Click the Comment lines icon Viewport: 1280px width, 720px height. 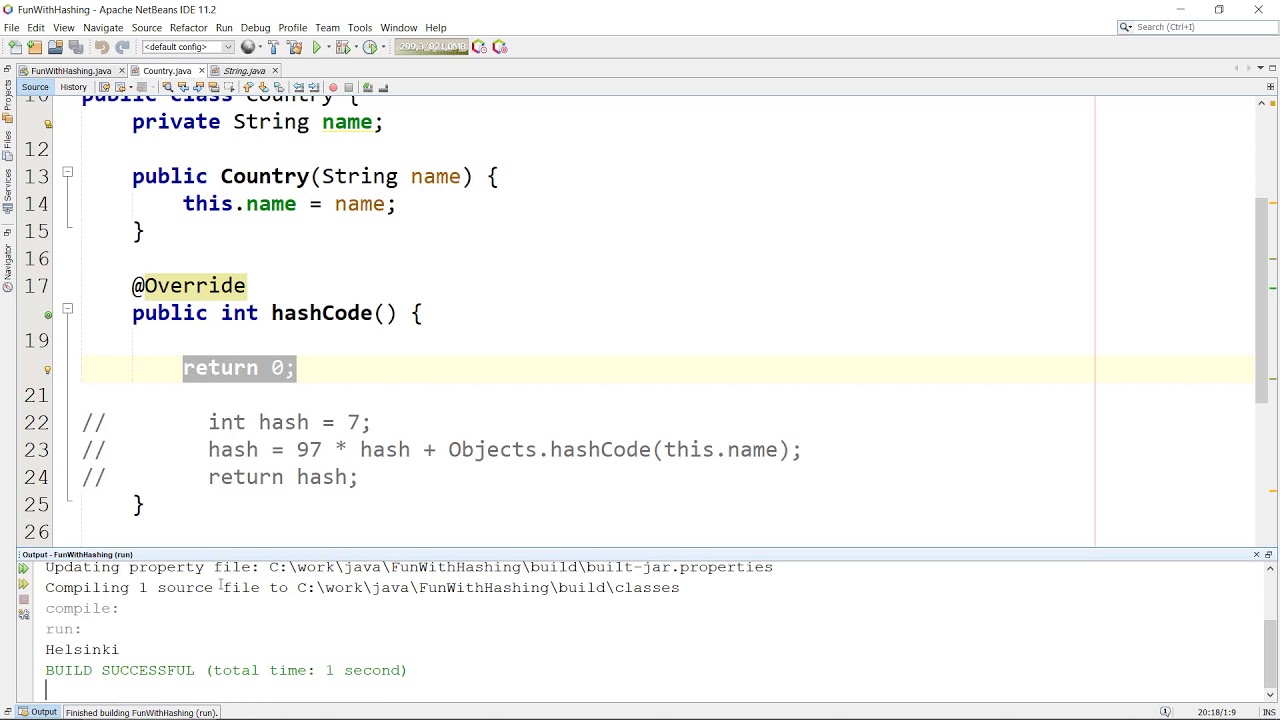(367, 87)
